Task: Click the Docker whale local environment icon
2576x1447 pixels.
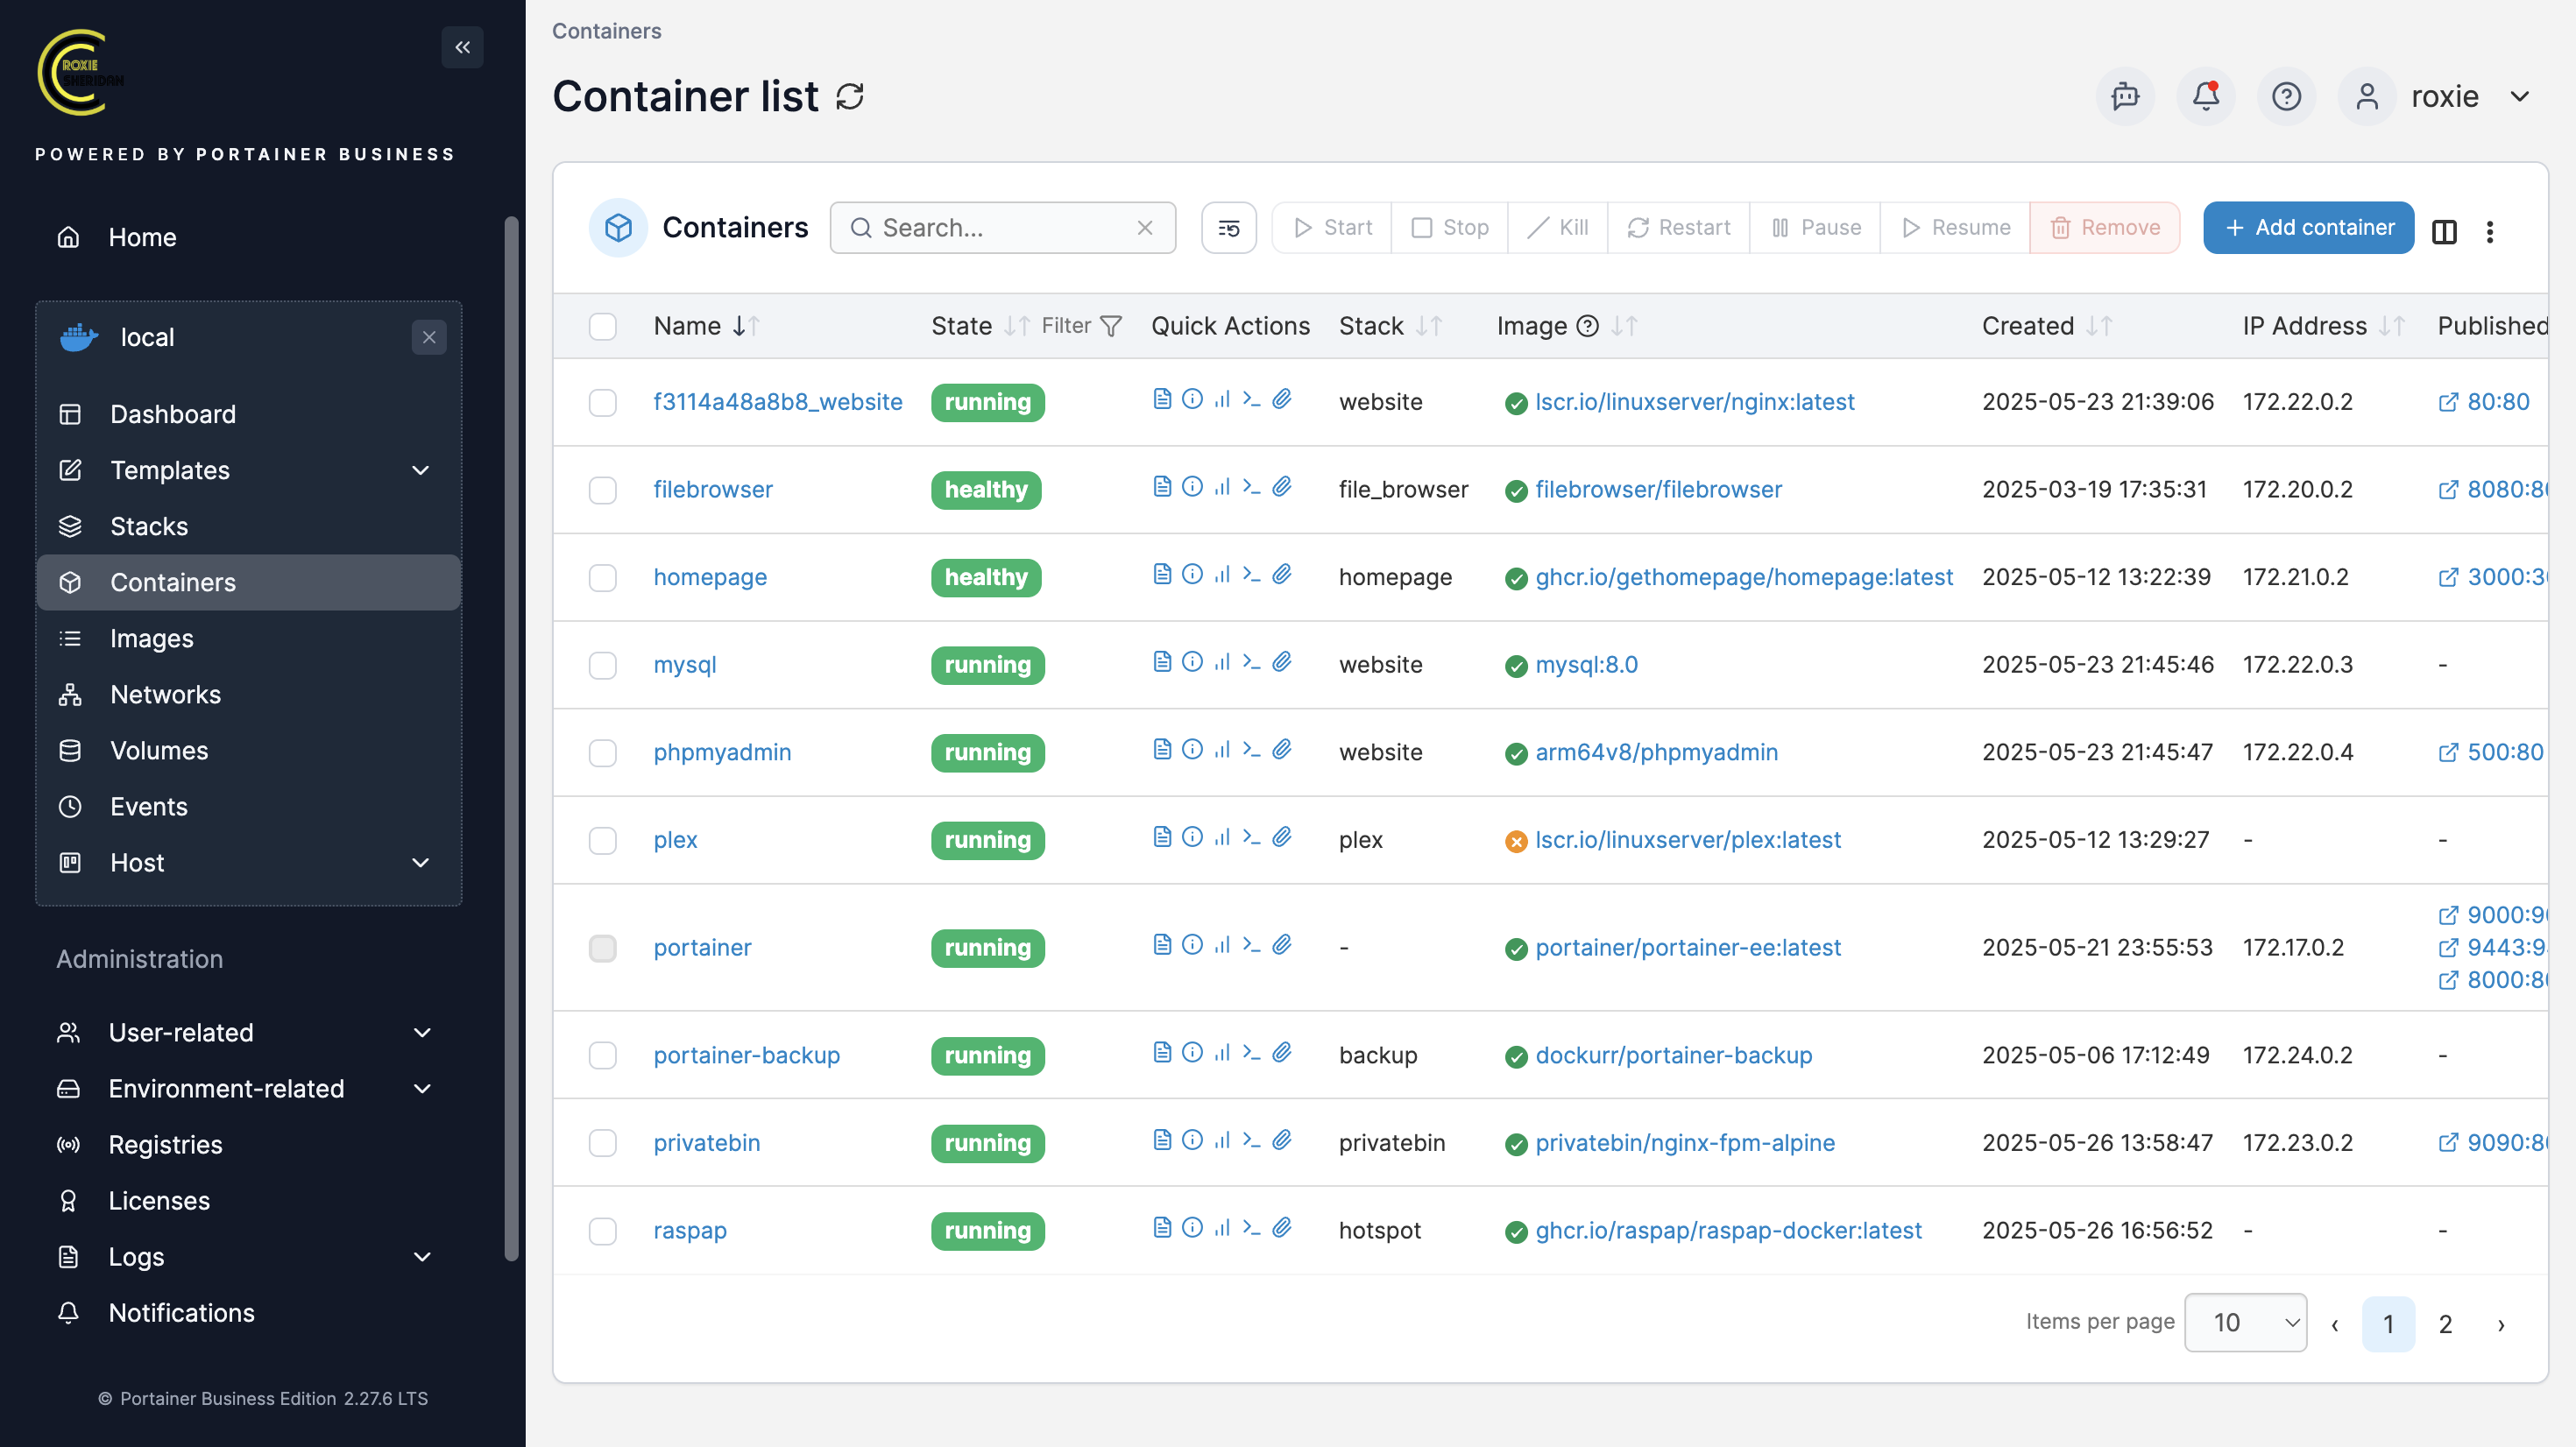Action: point(79,337)
